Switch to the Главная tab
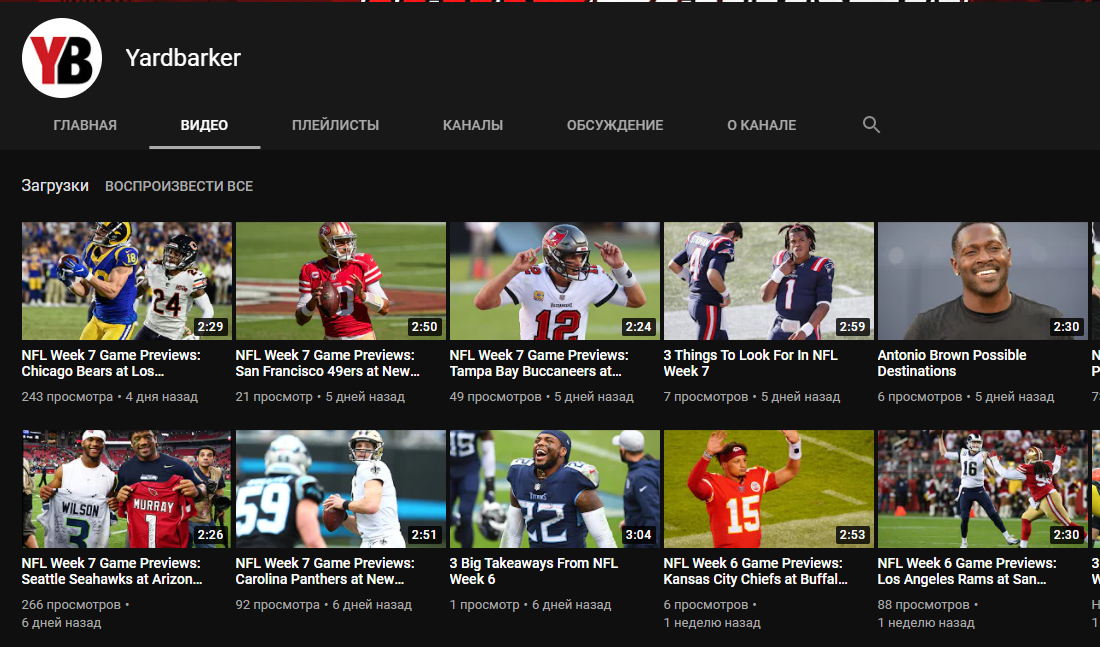This screenshot has width=1100, height=647. pyautogui.click(x=85, y=125)
